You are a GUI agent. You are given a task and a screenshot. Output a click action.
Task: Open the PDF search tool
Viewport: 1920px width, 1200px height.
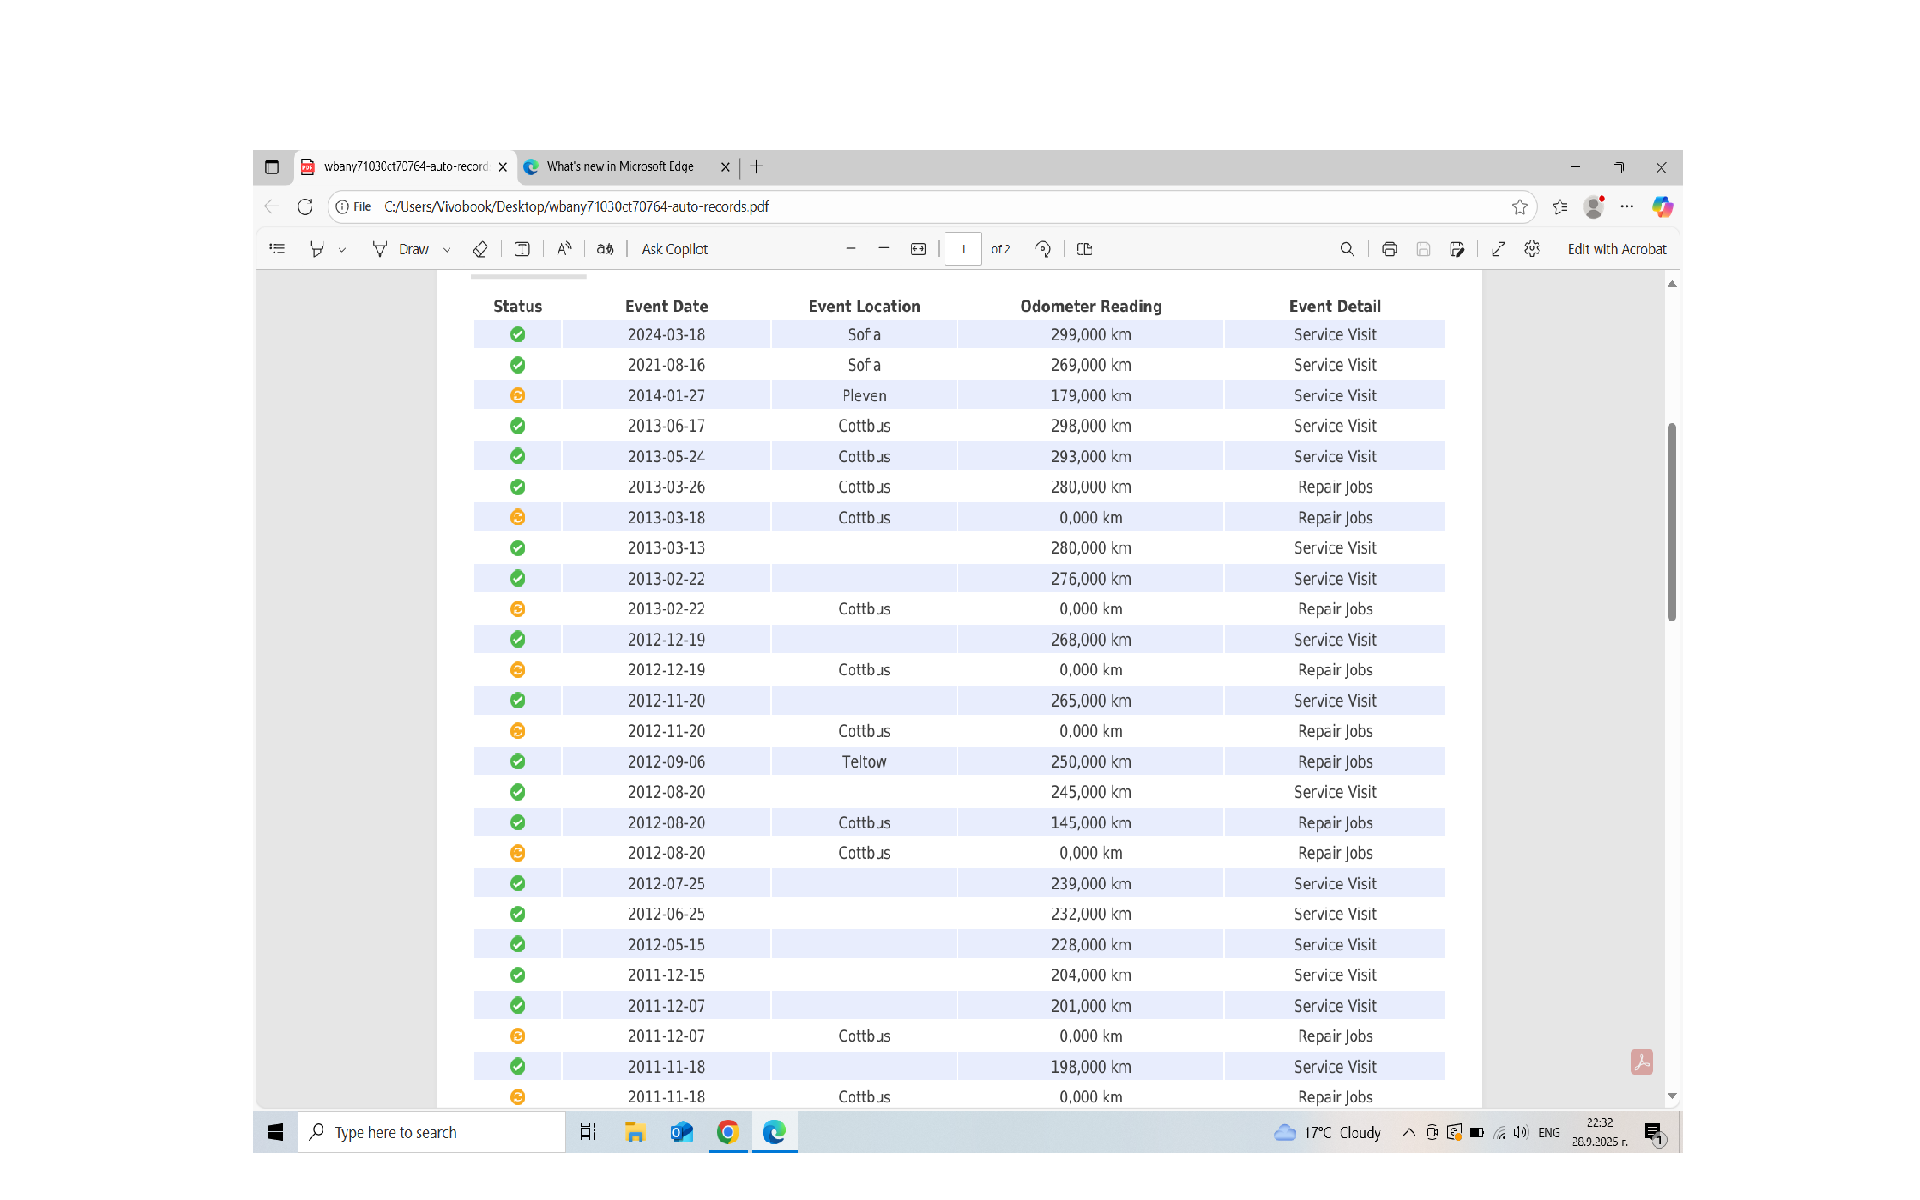point(1347,249)
